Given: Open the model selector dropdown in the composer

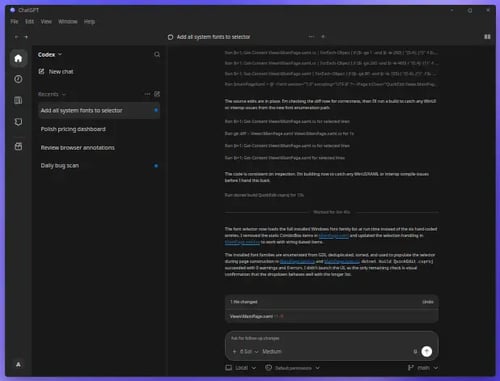Looking at the screenshot, I should click(249, 352).
